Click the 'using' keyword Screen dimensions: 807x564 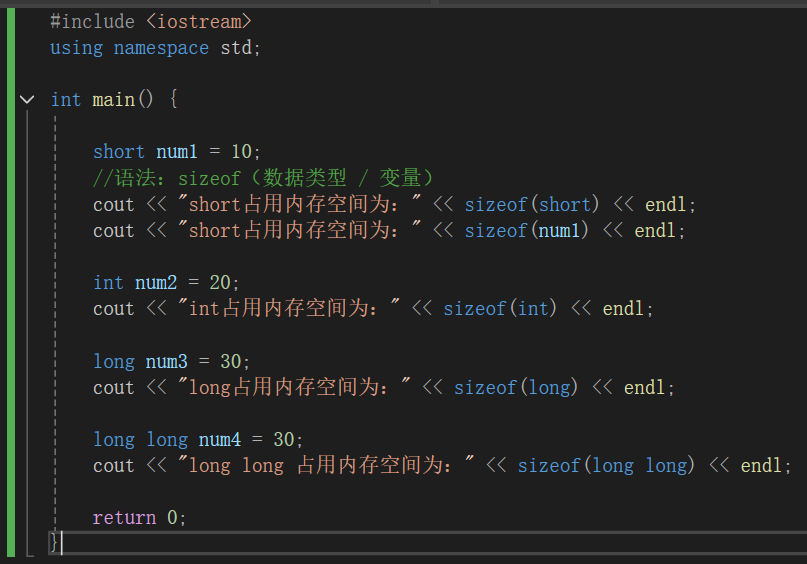click(77, 48)
